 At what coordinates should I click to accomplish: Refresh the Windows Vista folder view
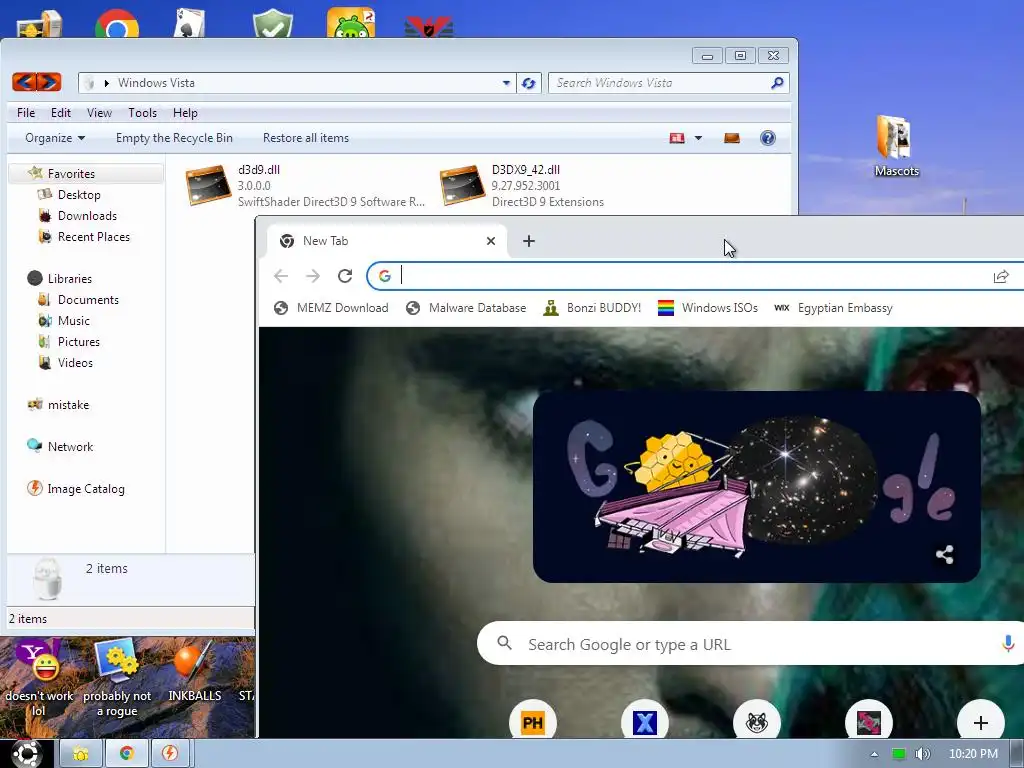click(x=528, y=83)
